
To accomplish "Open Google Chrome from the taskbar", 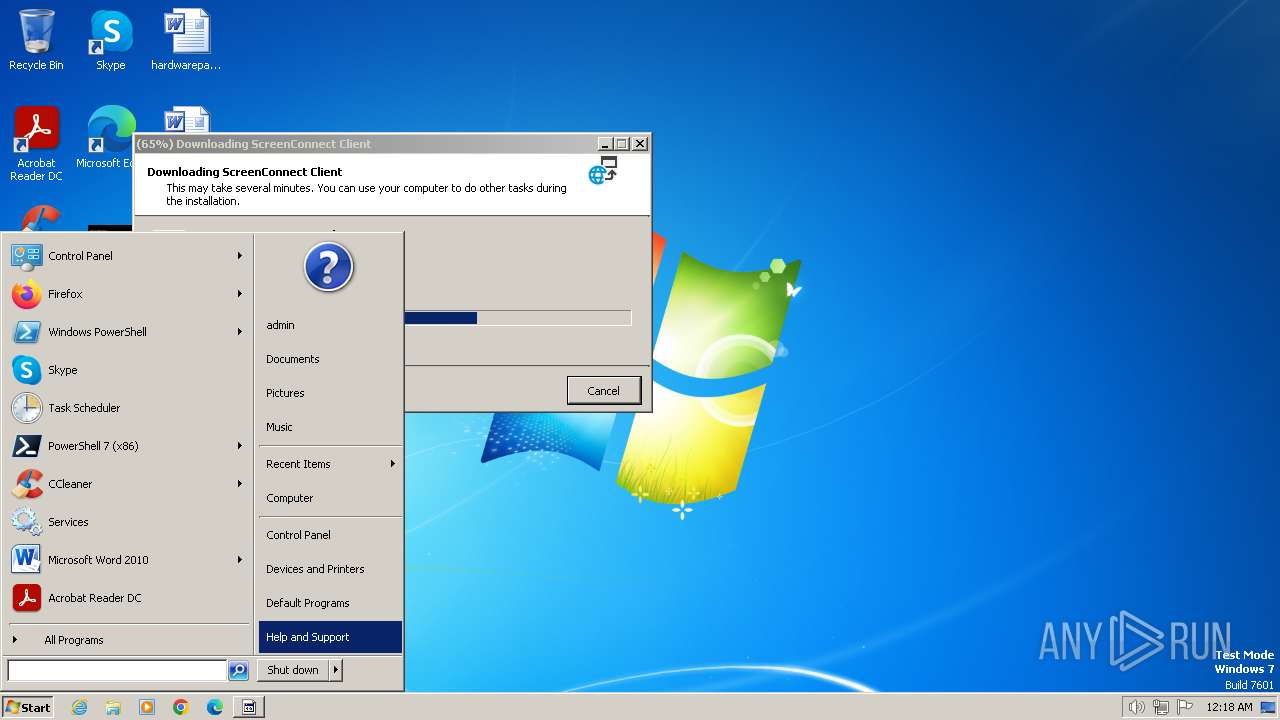I will 181,707.
